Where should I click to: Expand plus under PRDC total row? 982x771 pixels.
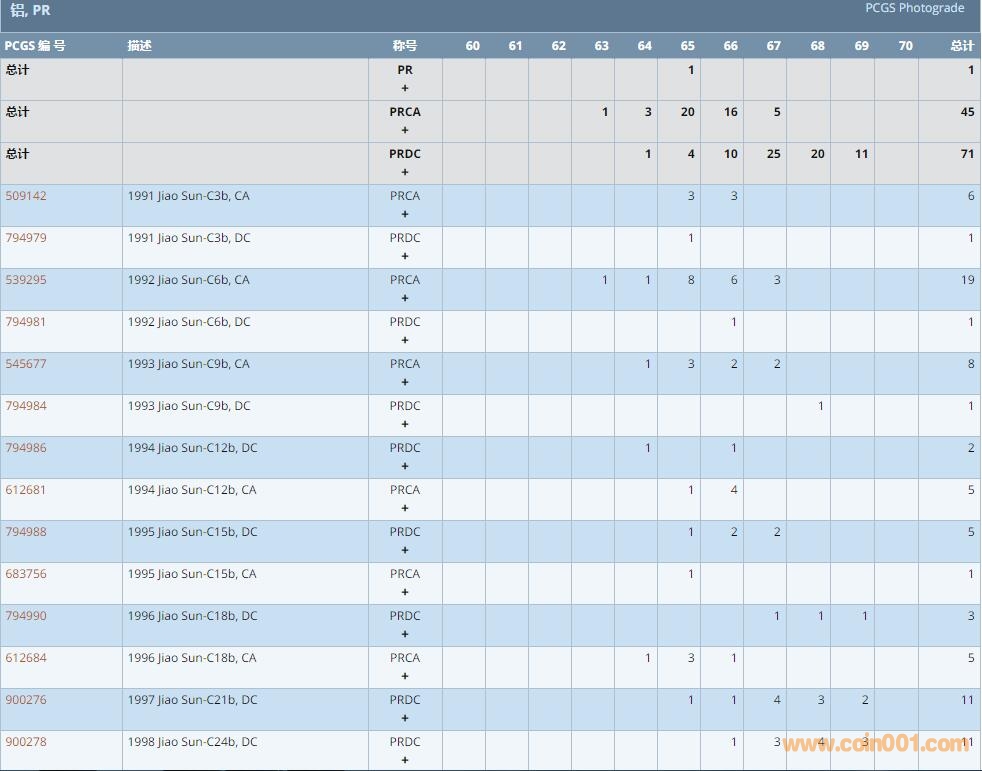tap(405, 172)
